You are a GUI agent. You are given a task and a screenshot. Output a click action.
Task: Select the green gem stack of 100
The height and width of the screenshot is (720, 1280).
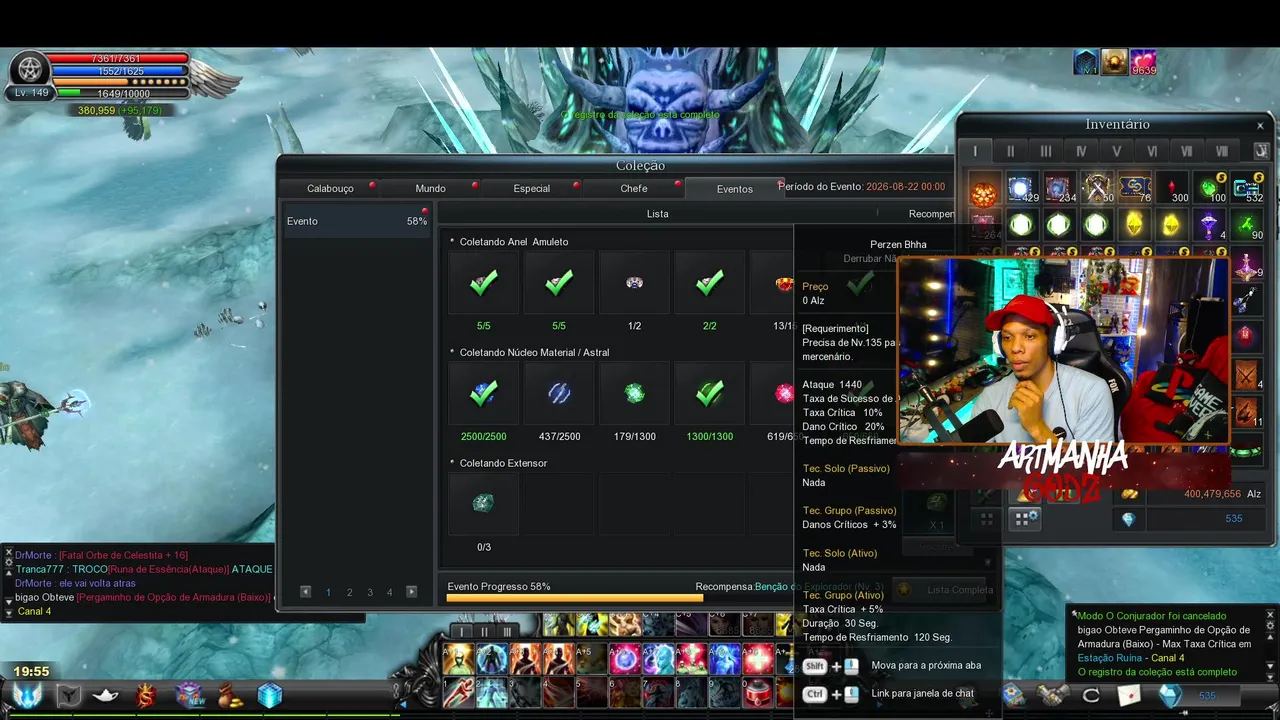(1210, 189)
